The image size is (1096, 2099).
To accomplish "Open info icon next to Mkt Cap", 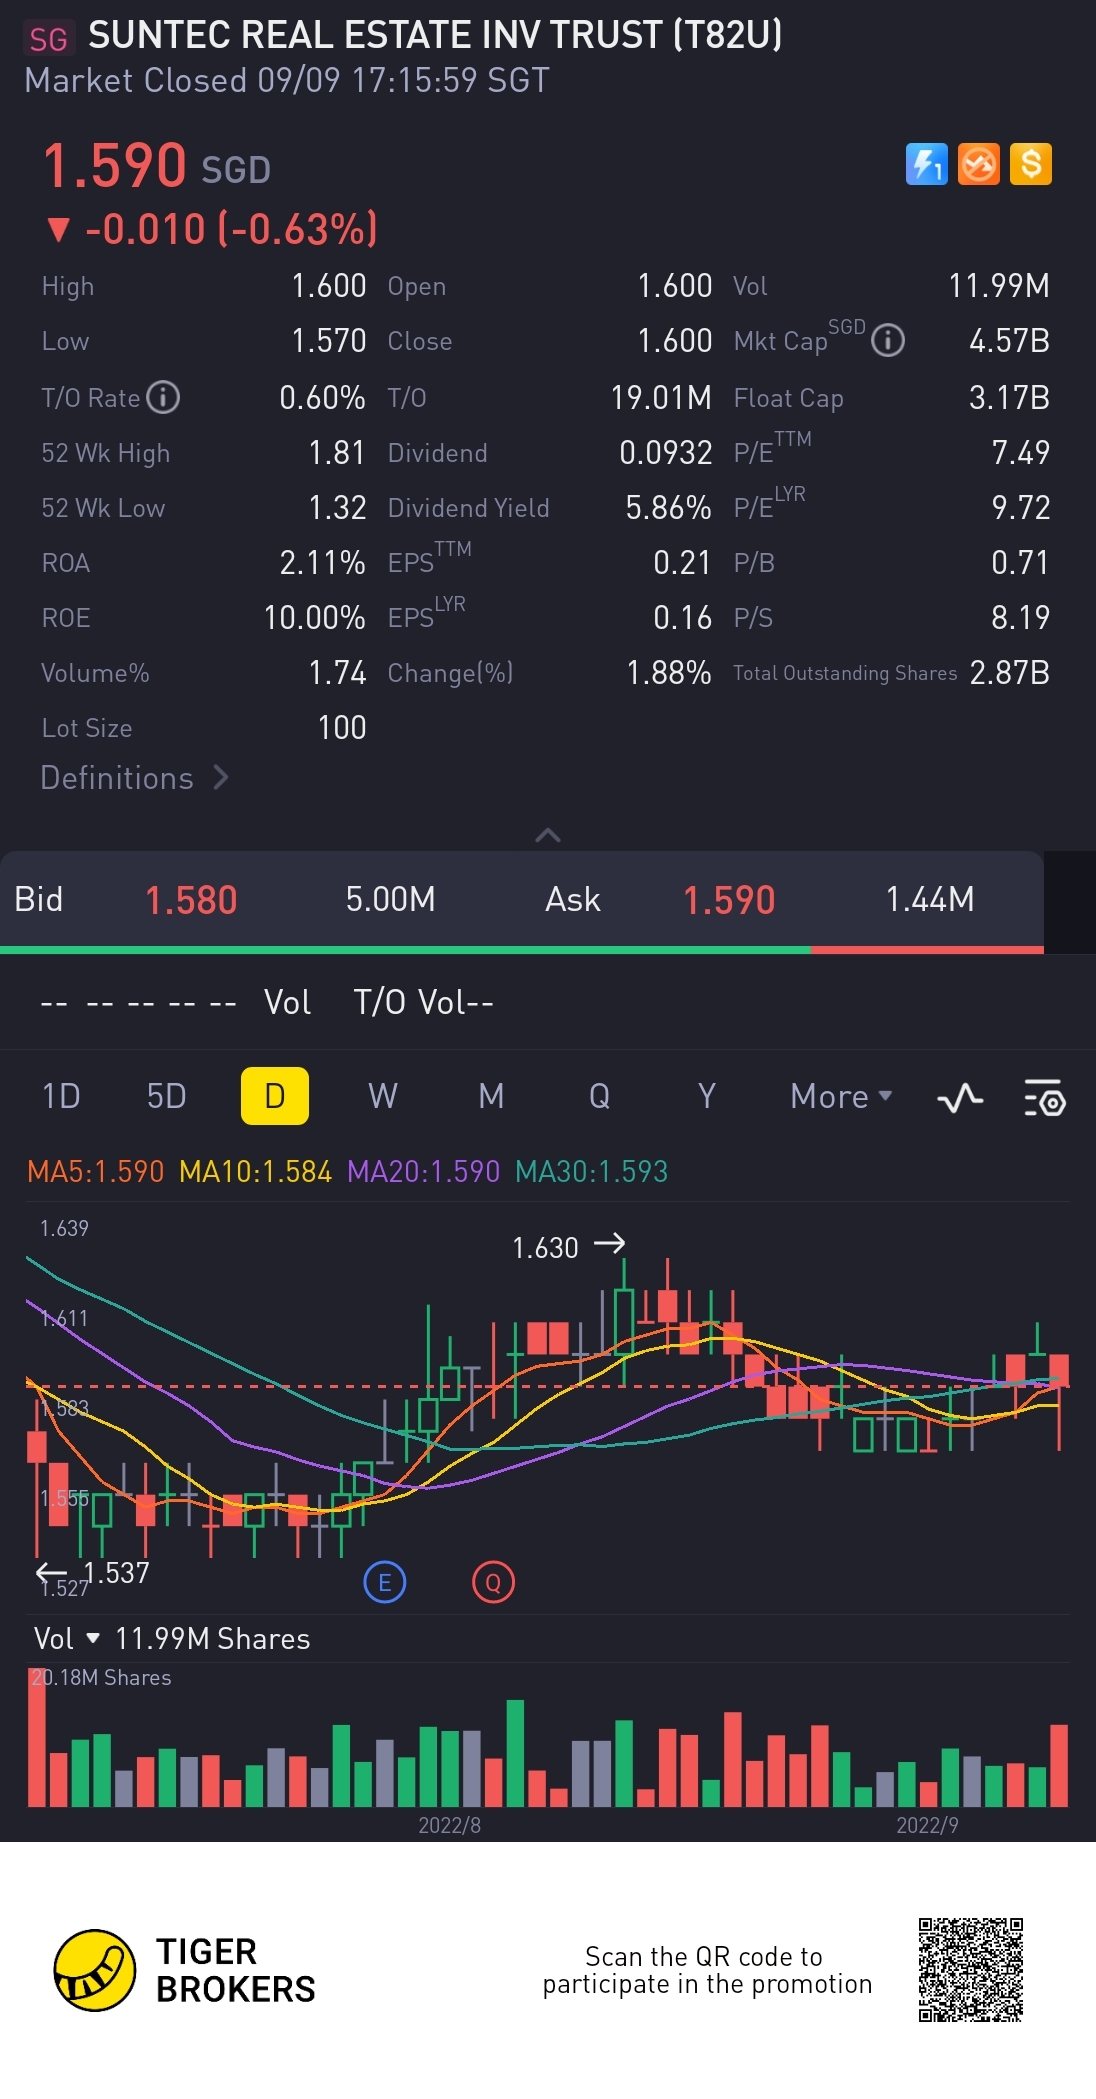I will coord(888,340).
